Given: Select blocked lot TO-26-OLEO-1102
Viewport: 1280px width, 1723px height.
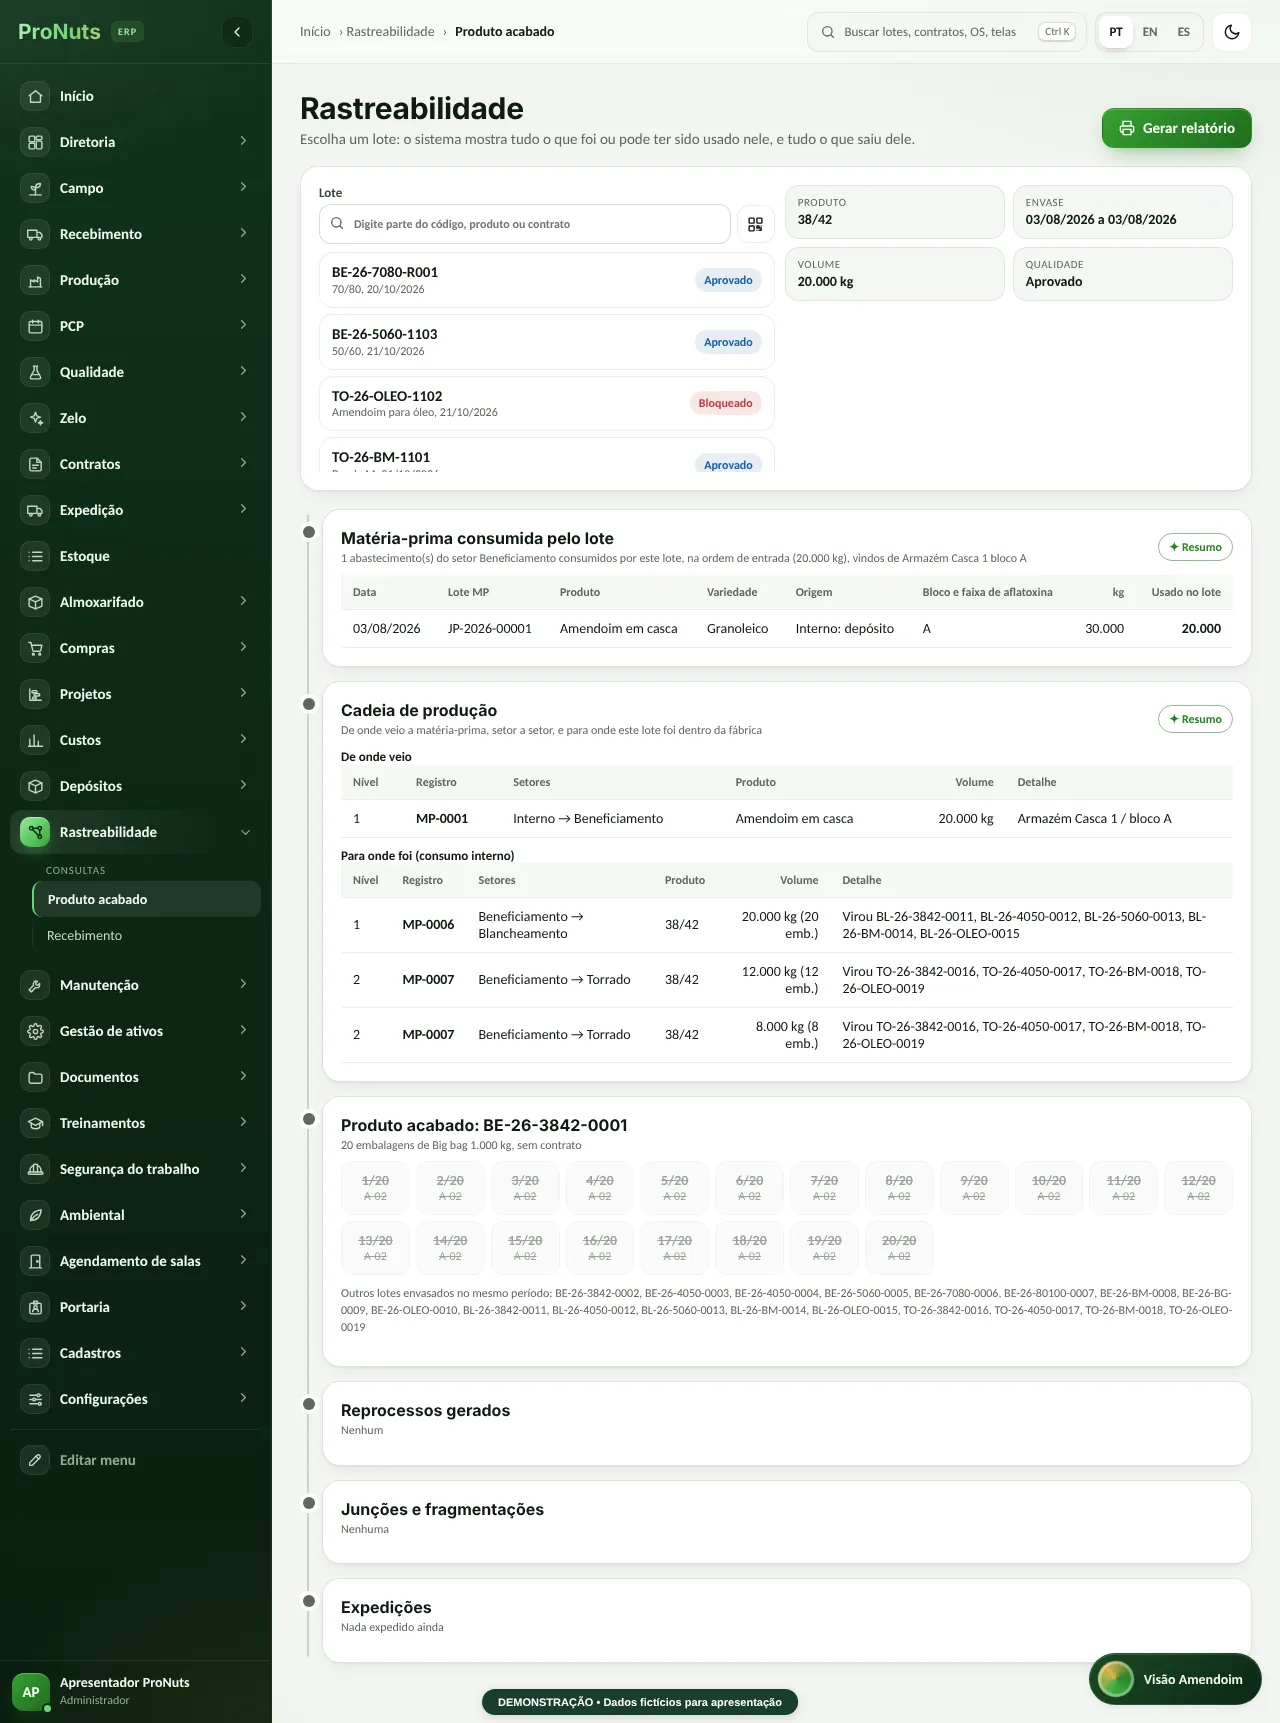Looking at the screenshot, I should click(547, 403).
